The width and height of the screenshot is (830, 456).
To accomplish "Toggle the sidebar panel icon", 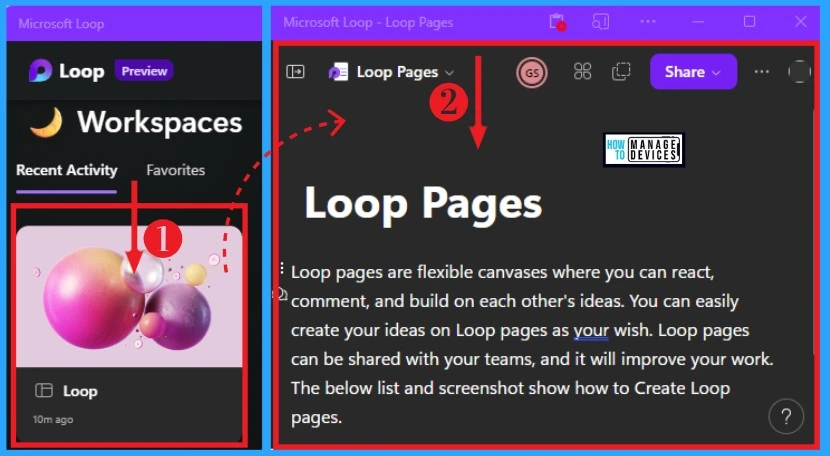I will coord(295,71).
